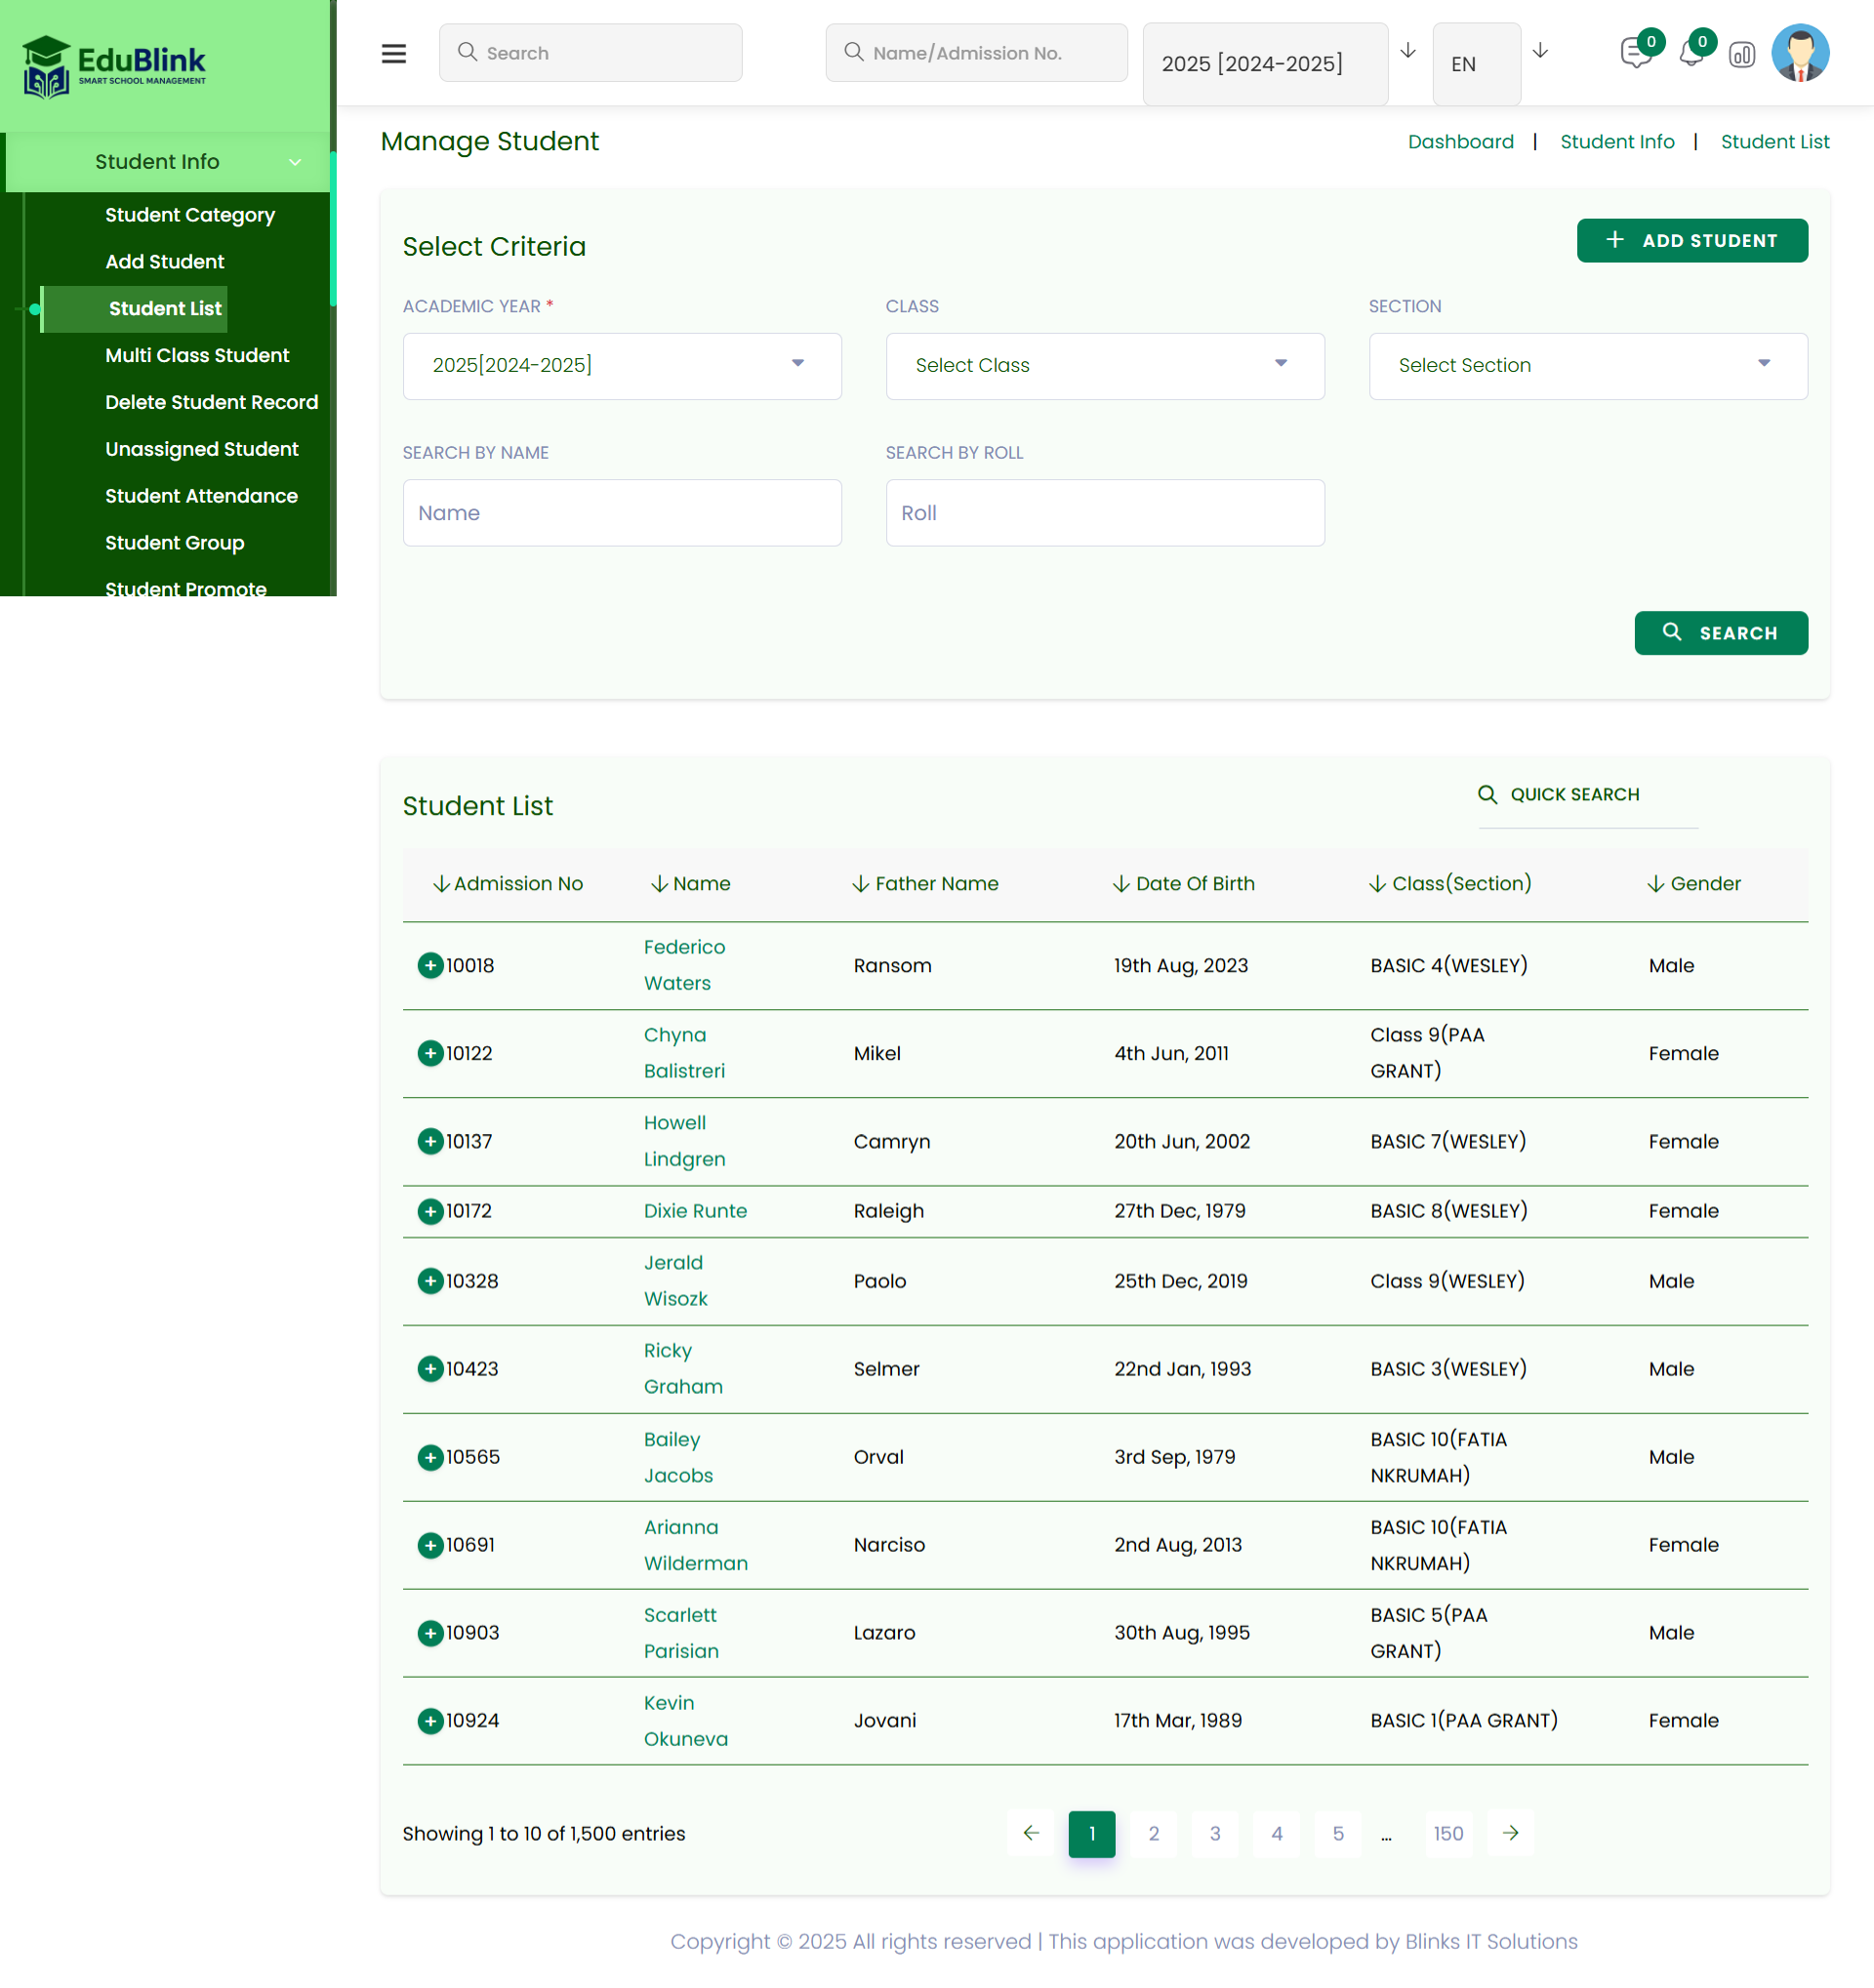Open Multi Class Student menu item
The height and width of the screenshot is (1988, 1874).
tap(197, 355)
